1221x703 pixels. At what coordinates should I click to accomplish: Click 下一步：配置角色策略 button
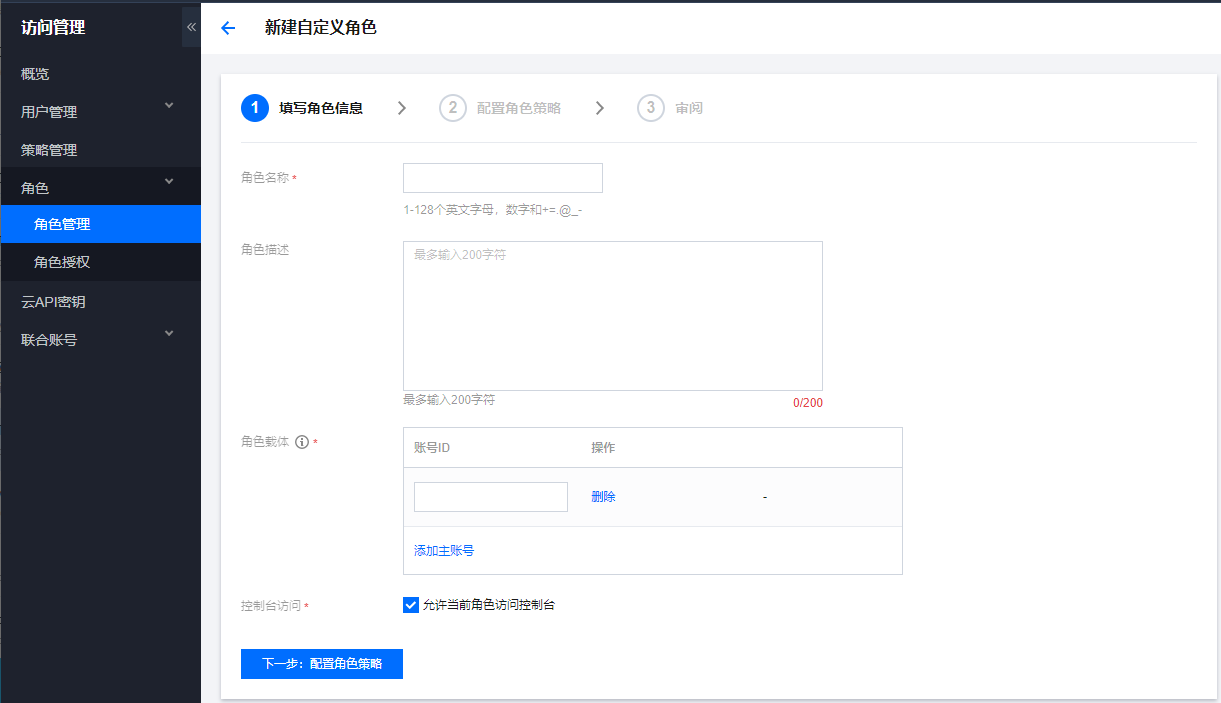[321, 664]
